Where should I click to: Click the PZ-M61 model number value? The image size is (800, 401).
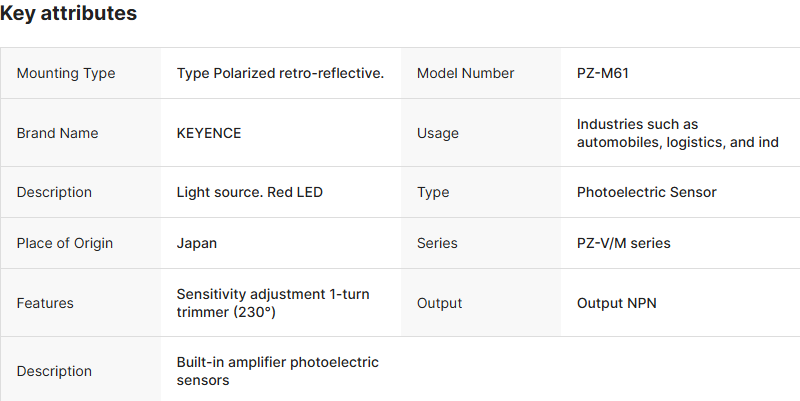pyautogui.click(x=603, y=73)
